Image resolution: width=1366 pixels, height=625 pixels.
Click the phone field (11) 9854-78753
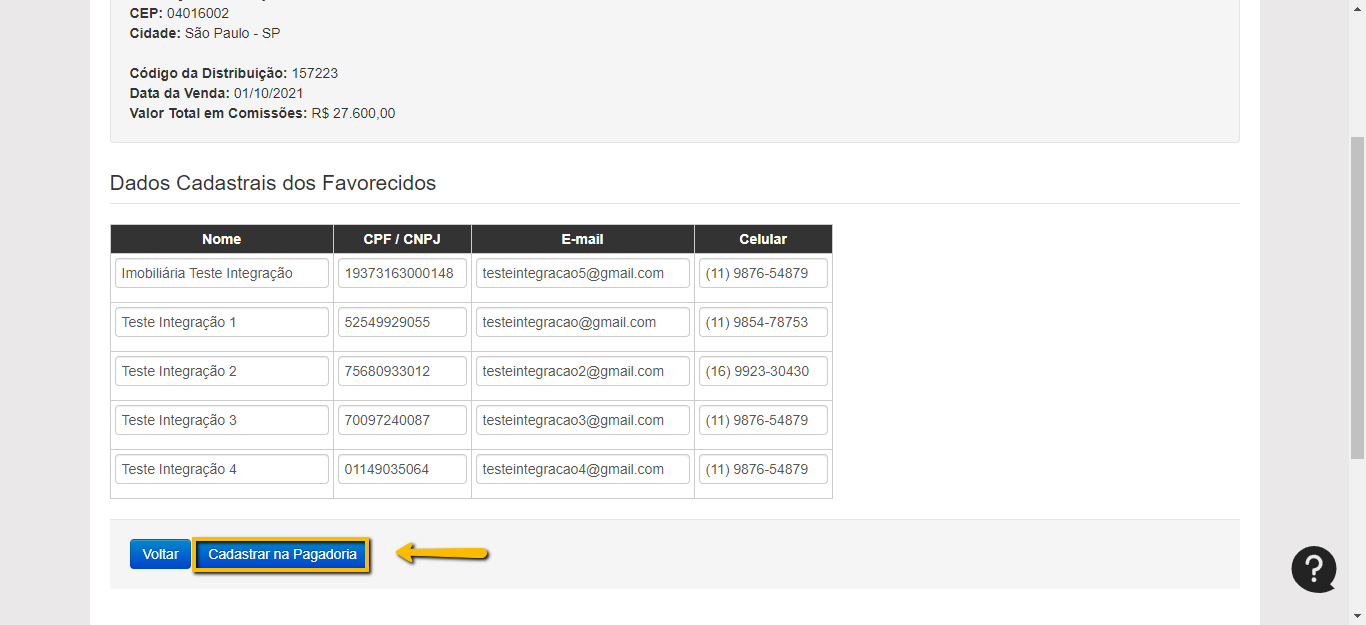(x=762, y=322)
